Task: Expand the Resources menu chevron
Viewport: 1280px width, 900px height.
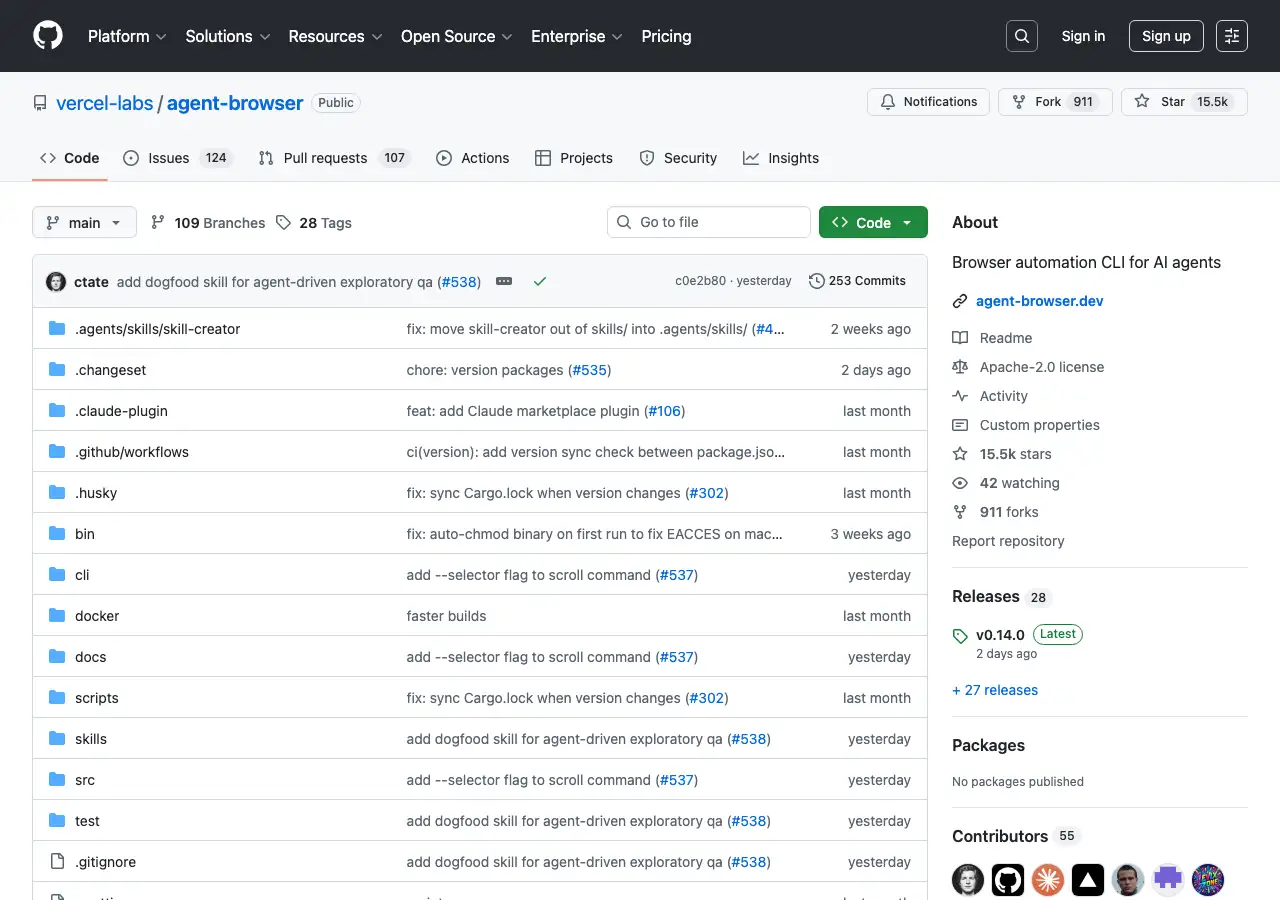Action: click(x=378, y=37)
